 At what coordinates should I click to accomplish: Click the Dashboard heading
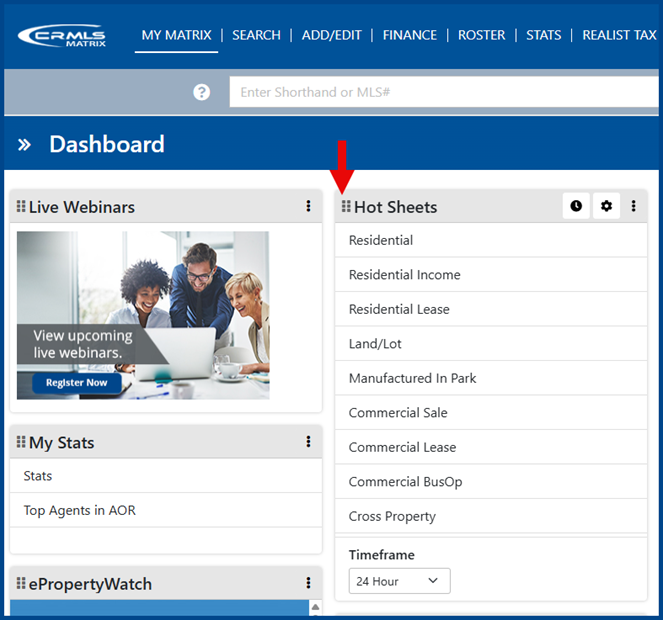(107, 145)
